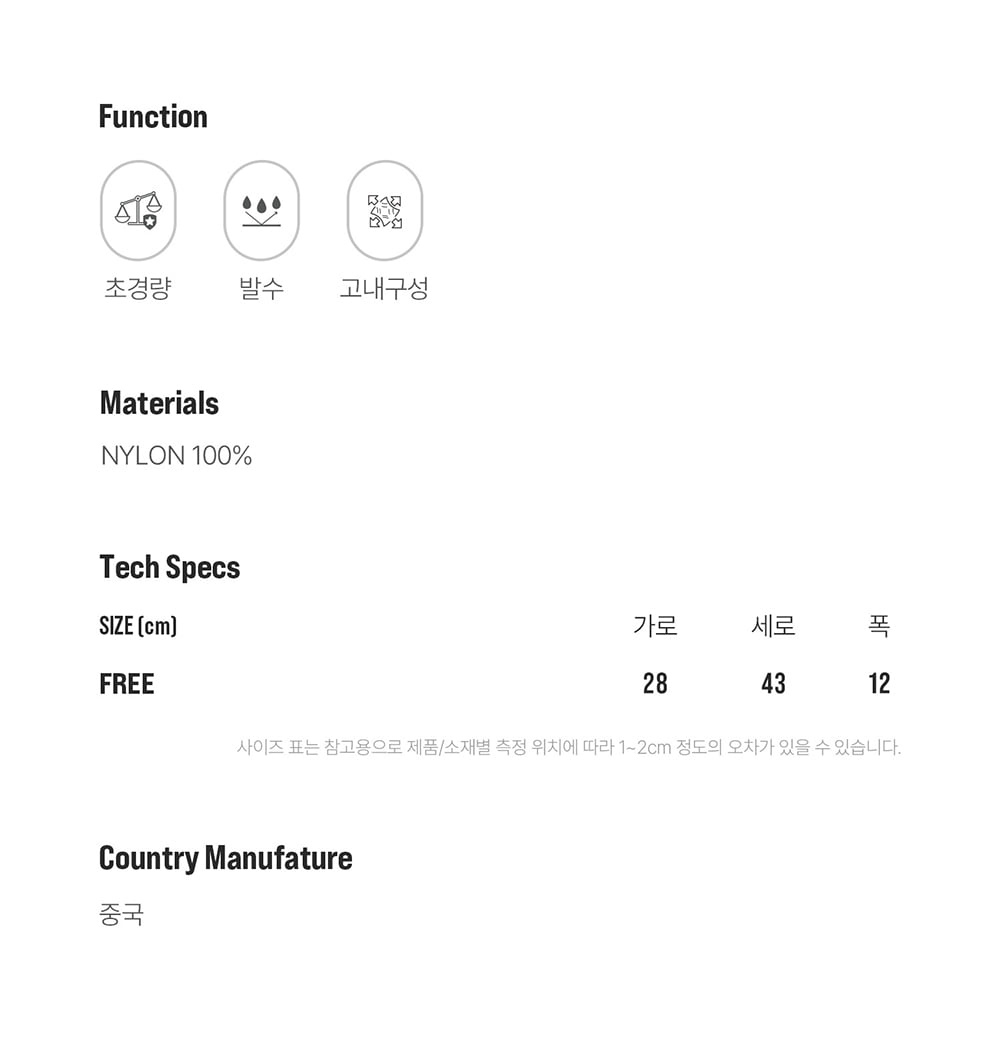The width and height of the screenshot is (1000, 1039).
Task: Click the 중국 country text
Action: (122, 914)
